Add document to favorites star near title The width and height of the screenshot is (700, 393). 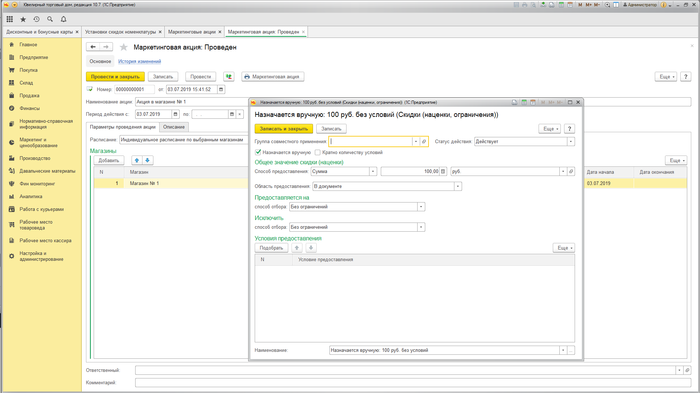click(124, 47)
